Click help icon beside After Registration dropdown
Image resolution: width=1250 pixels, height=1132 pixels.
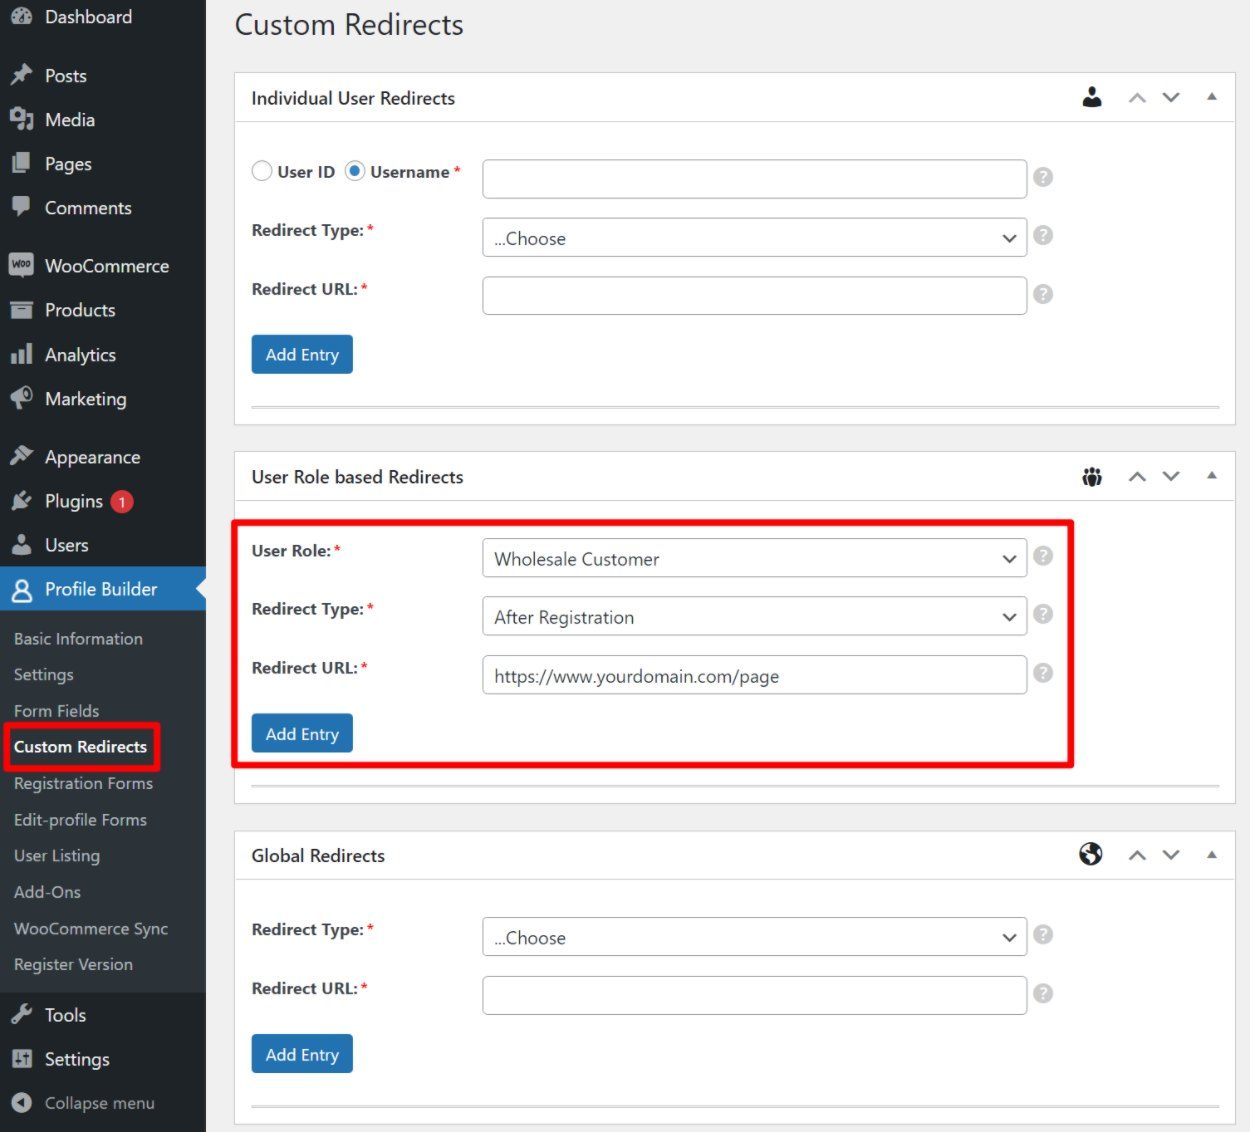click(x=1043, y=614)
